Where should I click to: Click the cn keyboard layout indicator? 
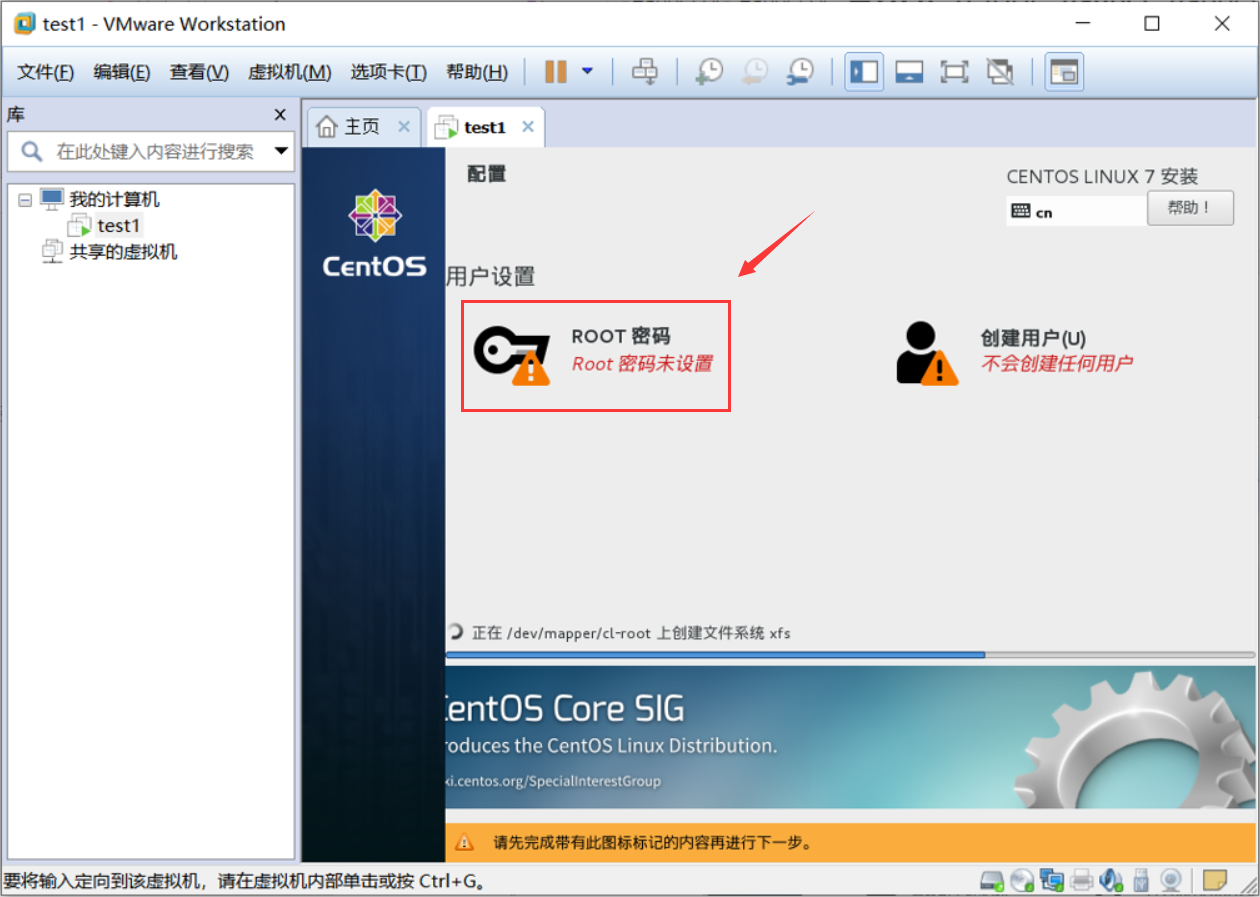(1077, 211)
